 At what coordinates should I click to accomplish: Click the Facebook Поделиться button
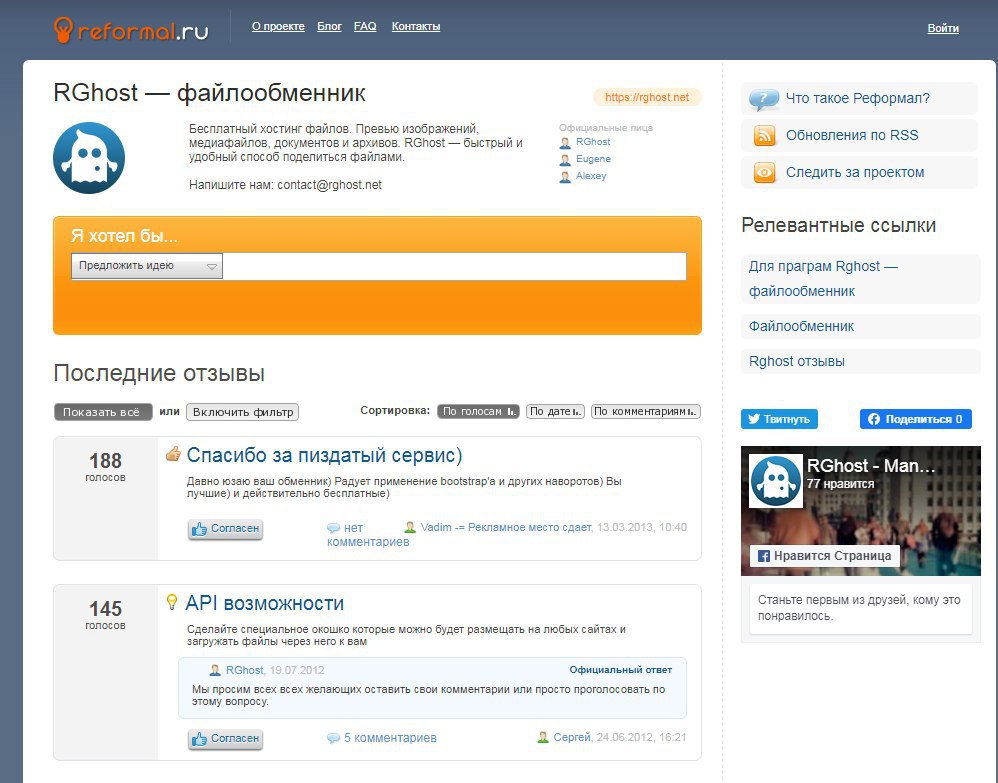click(916, 419)
